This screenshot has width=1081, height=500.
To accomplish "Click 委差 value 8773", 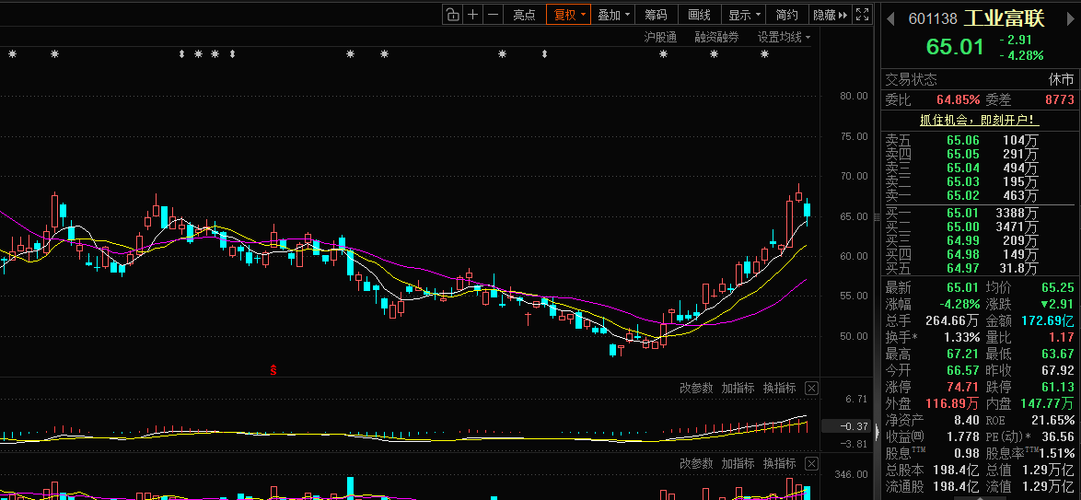I will (1060, 99).
